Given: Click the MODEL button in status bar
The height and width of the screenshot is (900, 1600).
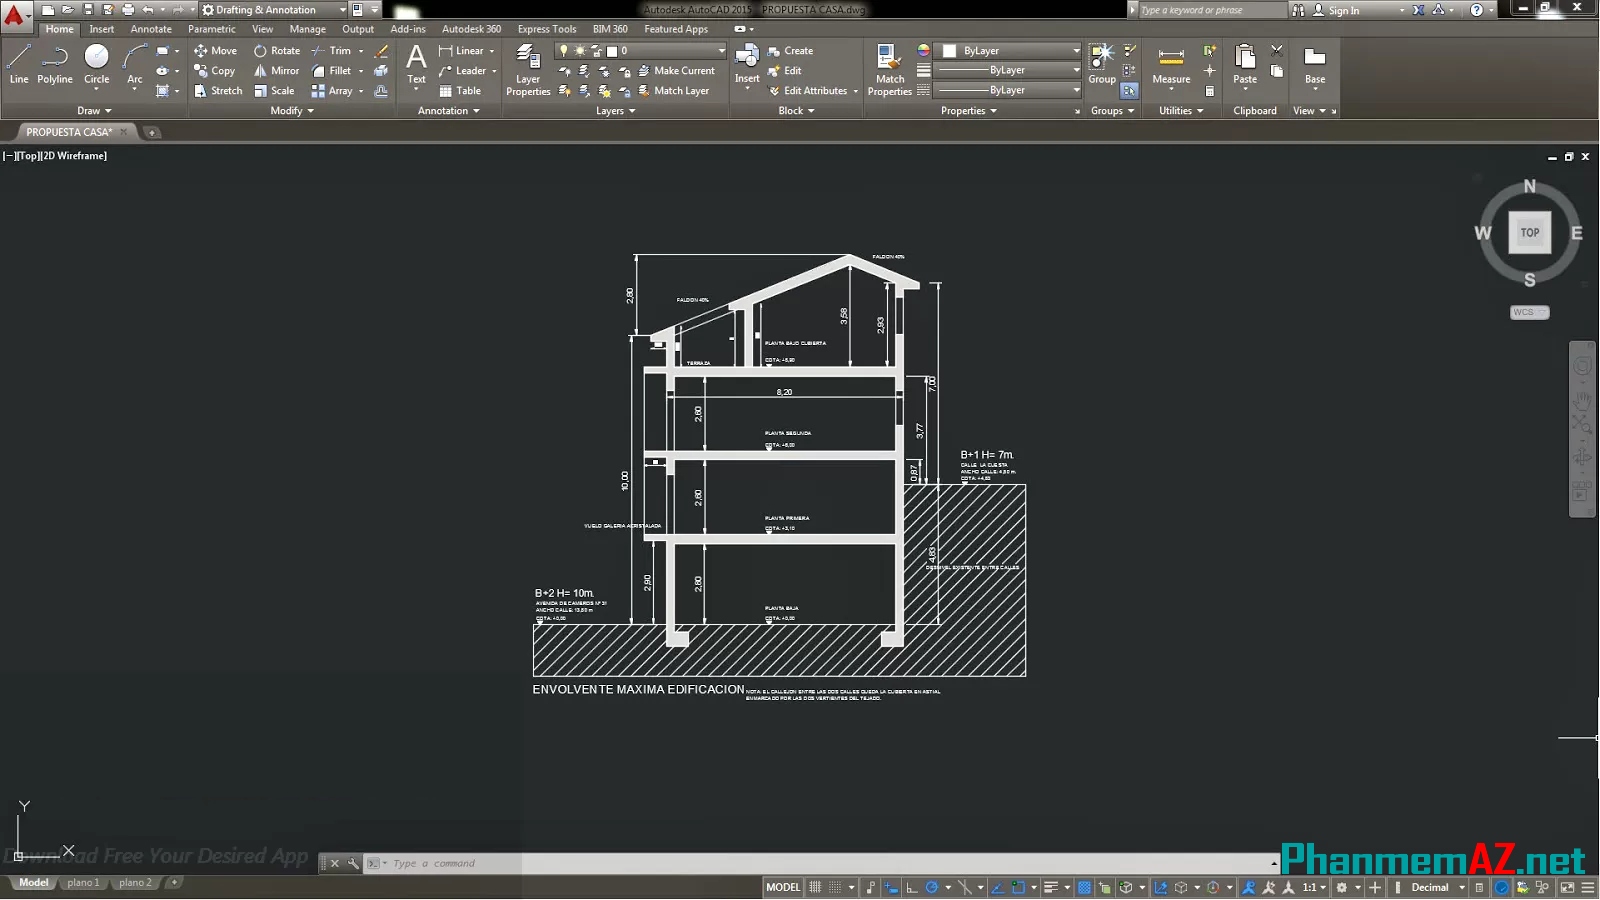Looking at the screenshot, I should [783, 887].
